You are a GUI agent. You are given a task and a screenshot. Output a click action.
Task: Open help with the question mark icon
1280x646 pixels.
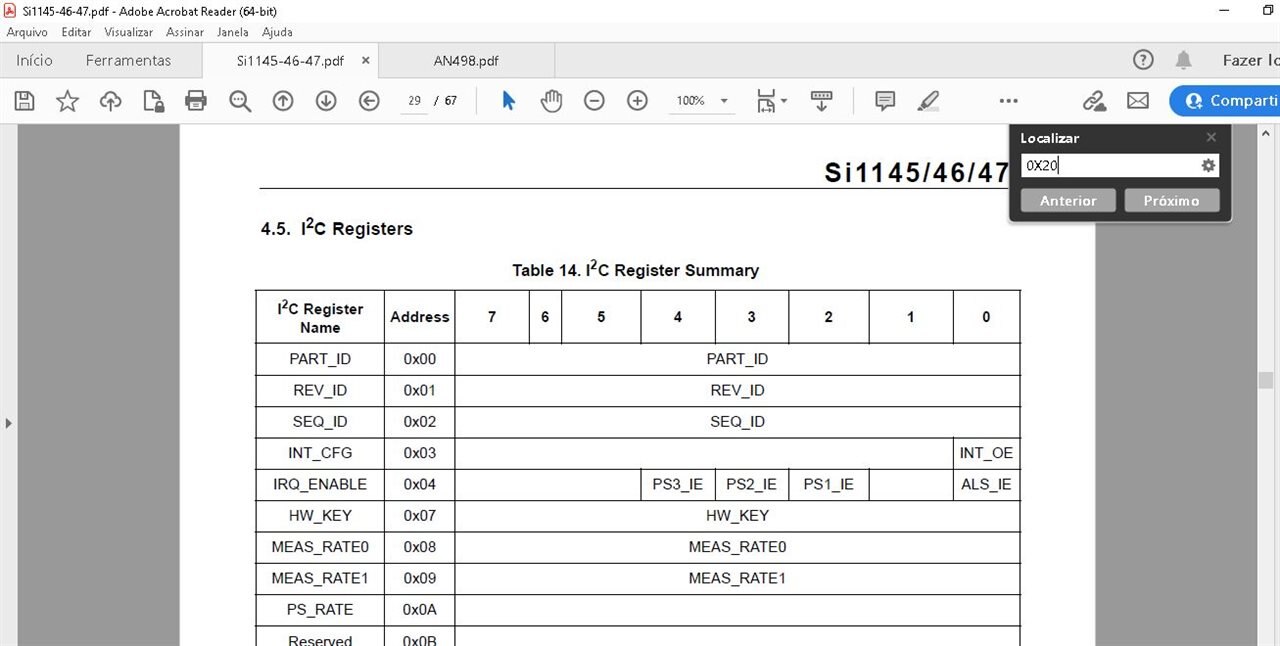coord(1143,60)
